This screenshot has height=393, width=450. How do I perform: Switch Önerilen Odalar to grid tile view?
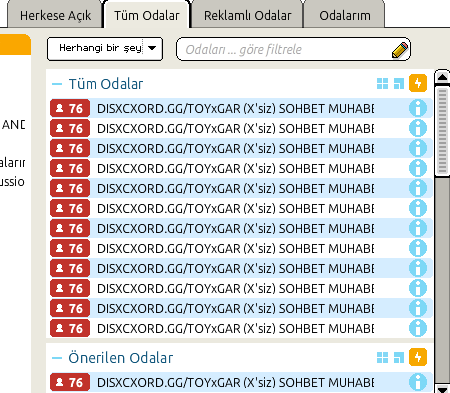pos(382,358)
